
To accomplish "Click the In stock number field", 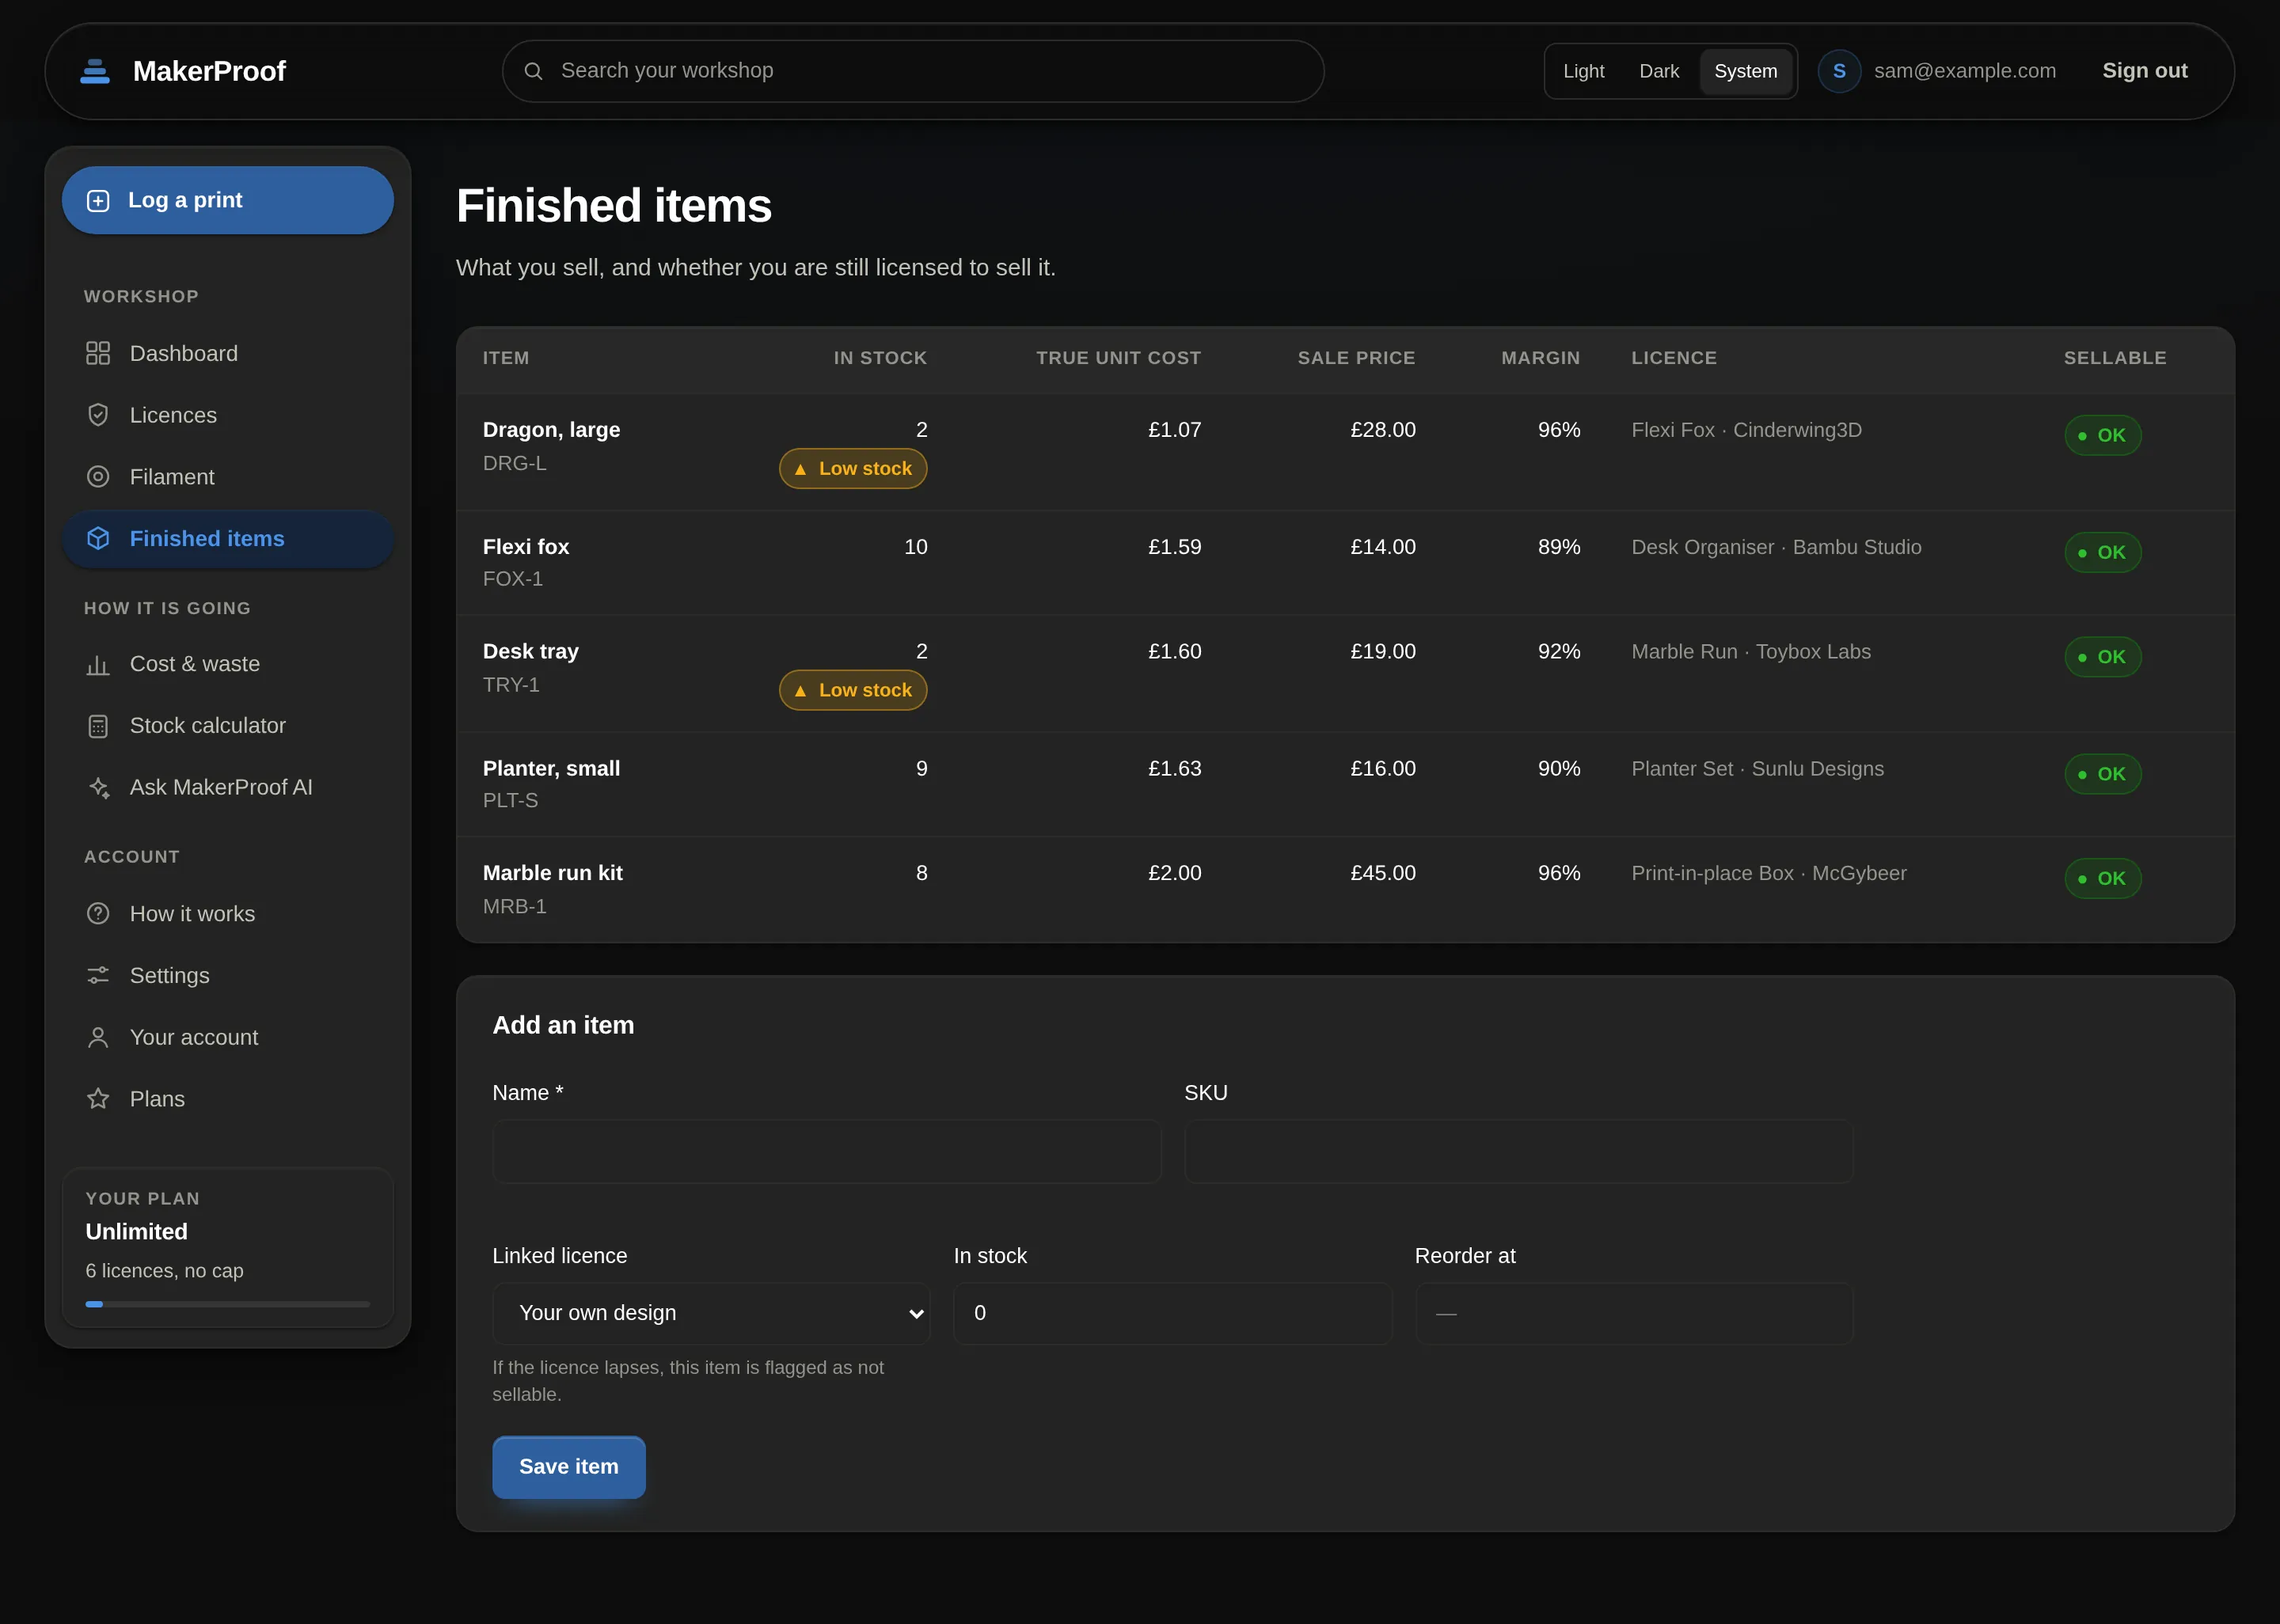I will click(1173, 1314).
